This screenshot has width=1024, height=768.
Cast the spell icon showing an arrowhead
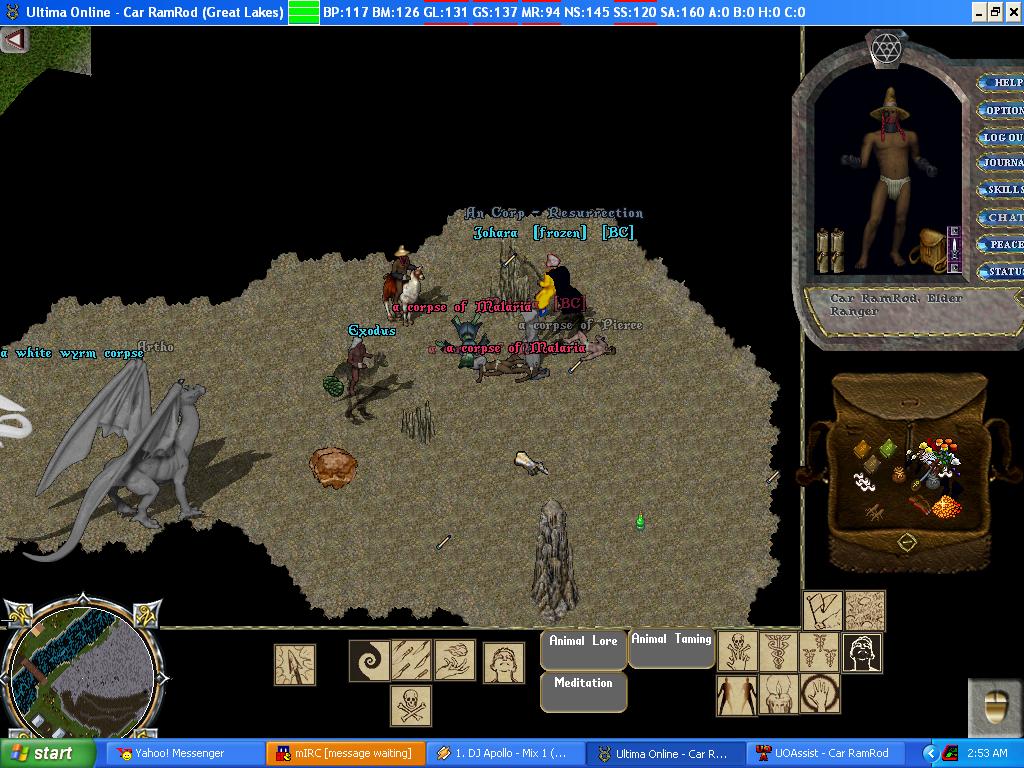pyautogui.click(x=295, y=665)
